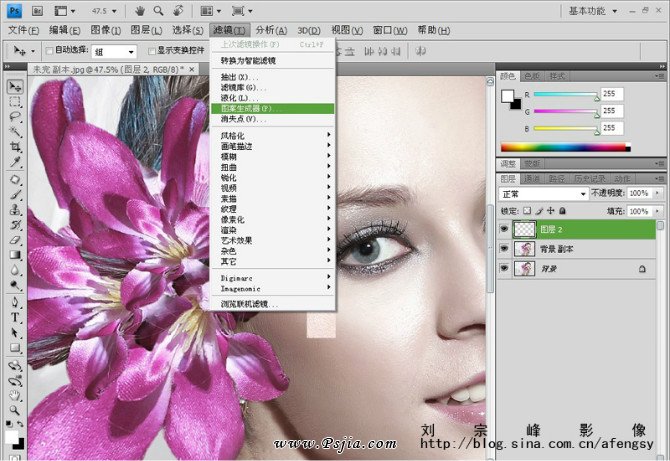Viewport: 670px width, 461px height.
Task: Select the Eyedropper tool
Action: (x=15, y=161)
